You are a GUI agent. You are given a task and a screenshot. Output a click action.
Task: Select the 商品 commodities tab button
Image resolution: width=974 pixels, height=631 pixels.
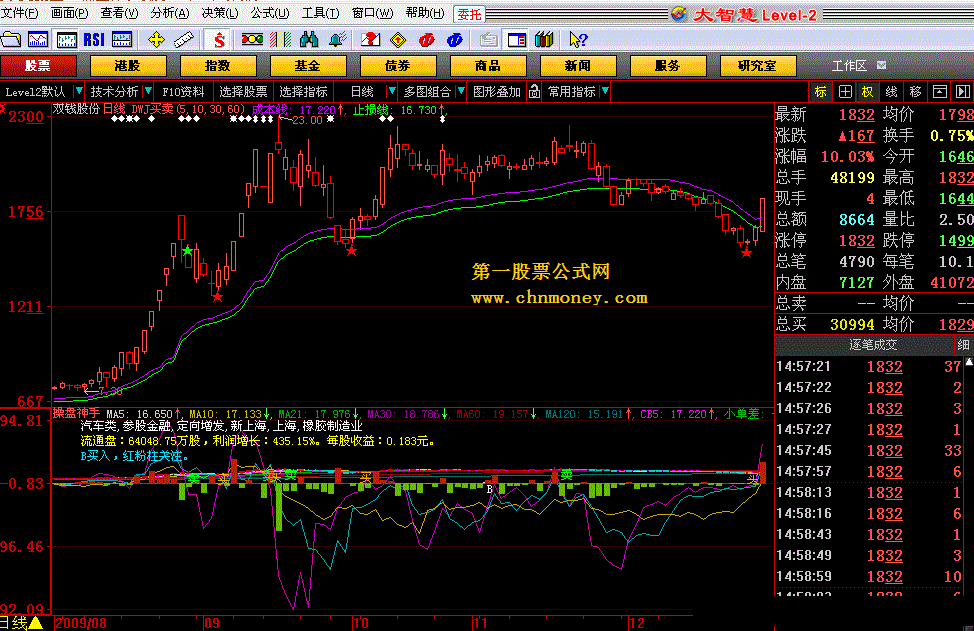pyautogui.click(x=488, y=66)
